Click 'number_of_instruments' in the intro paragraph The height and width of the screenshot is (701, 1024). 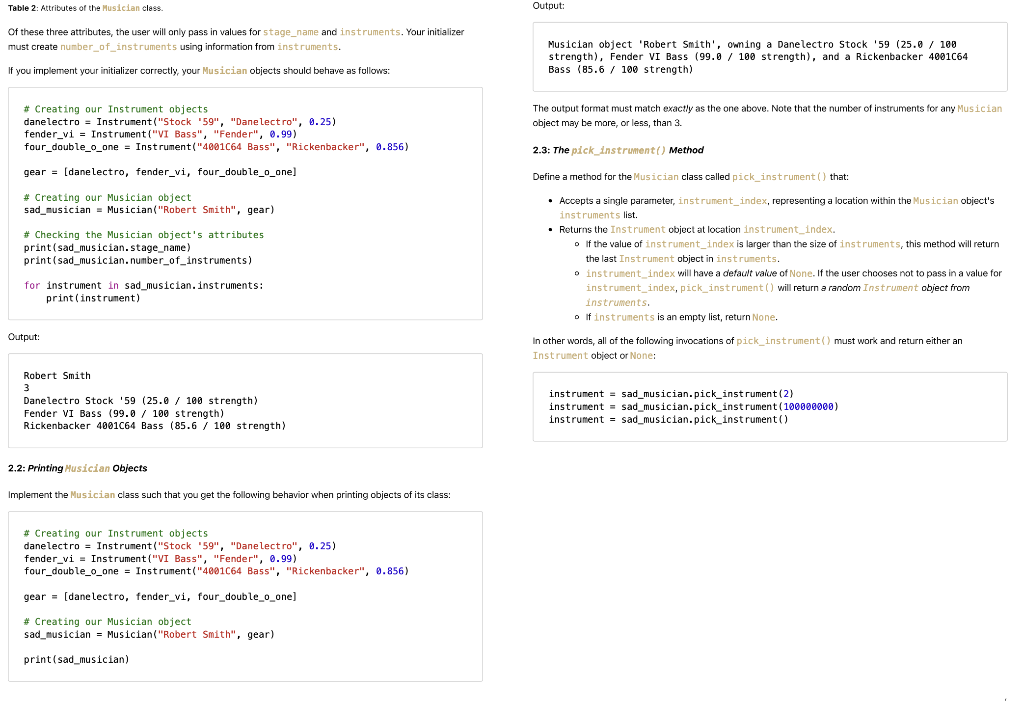118,47
